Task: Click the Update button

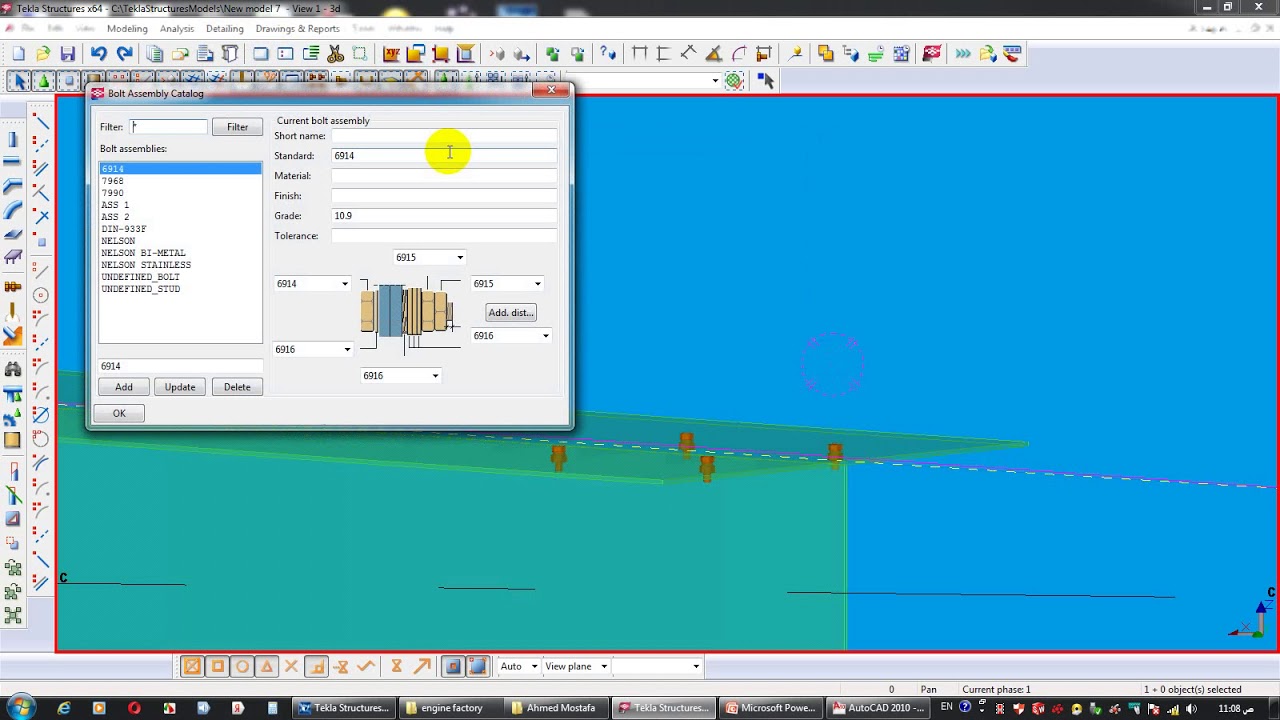Action: point(180,387)
